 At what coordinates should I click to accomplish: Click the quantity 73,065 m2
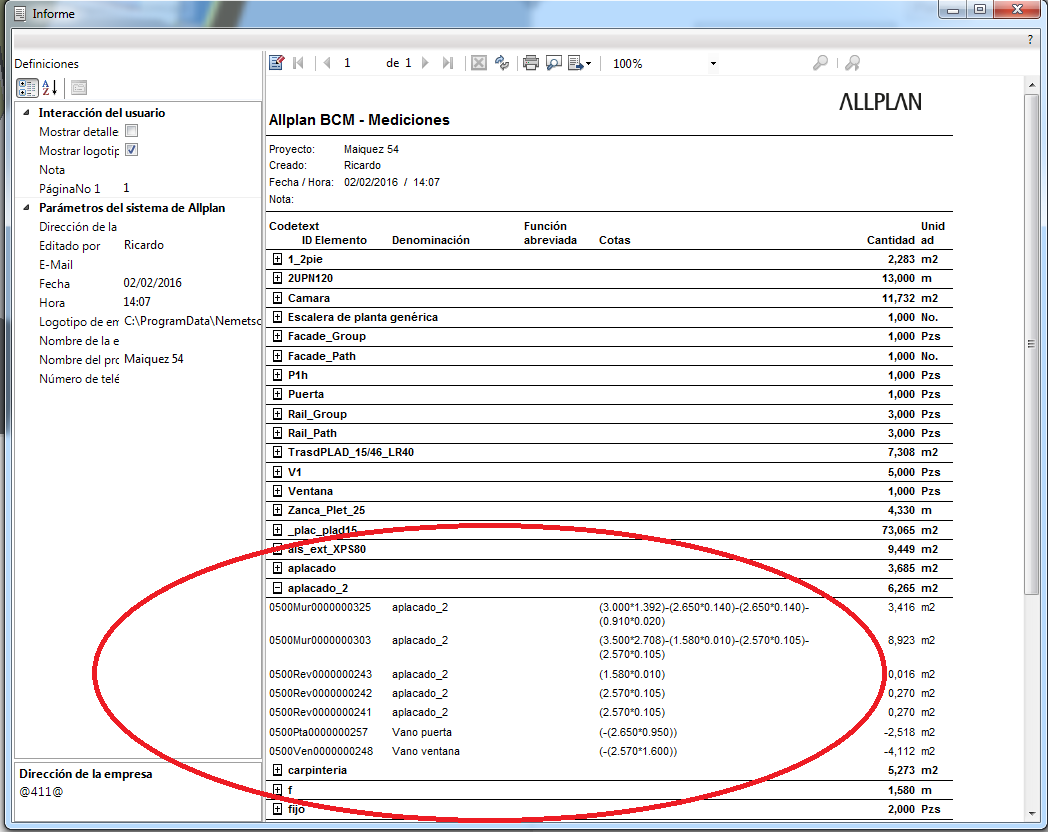click(910, 530)
